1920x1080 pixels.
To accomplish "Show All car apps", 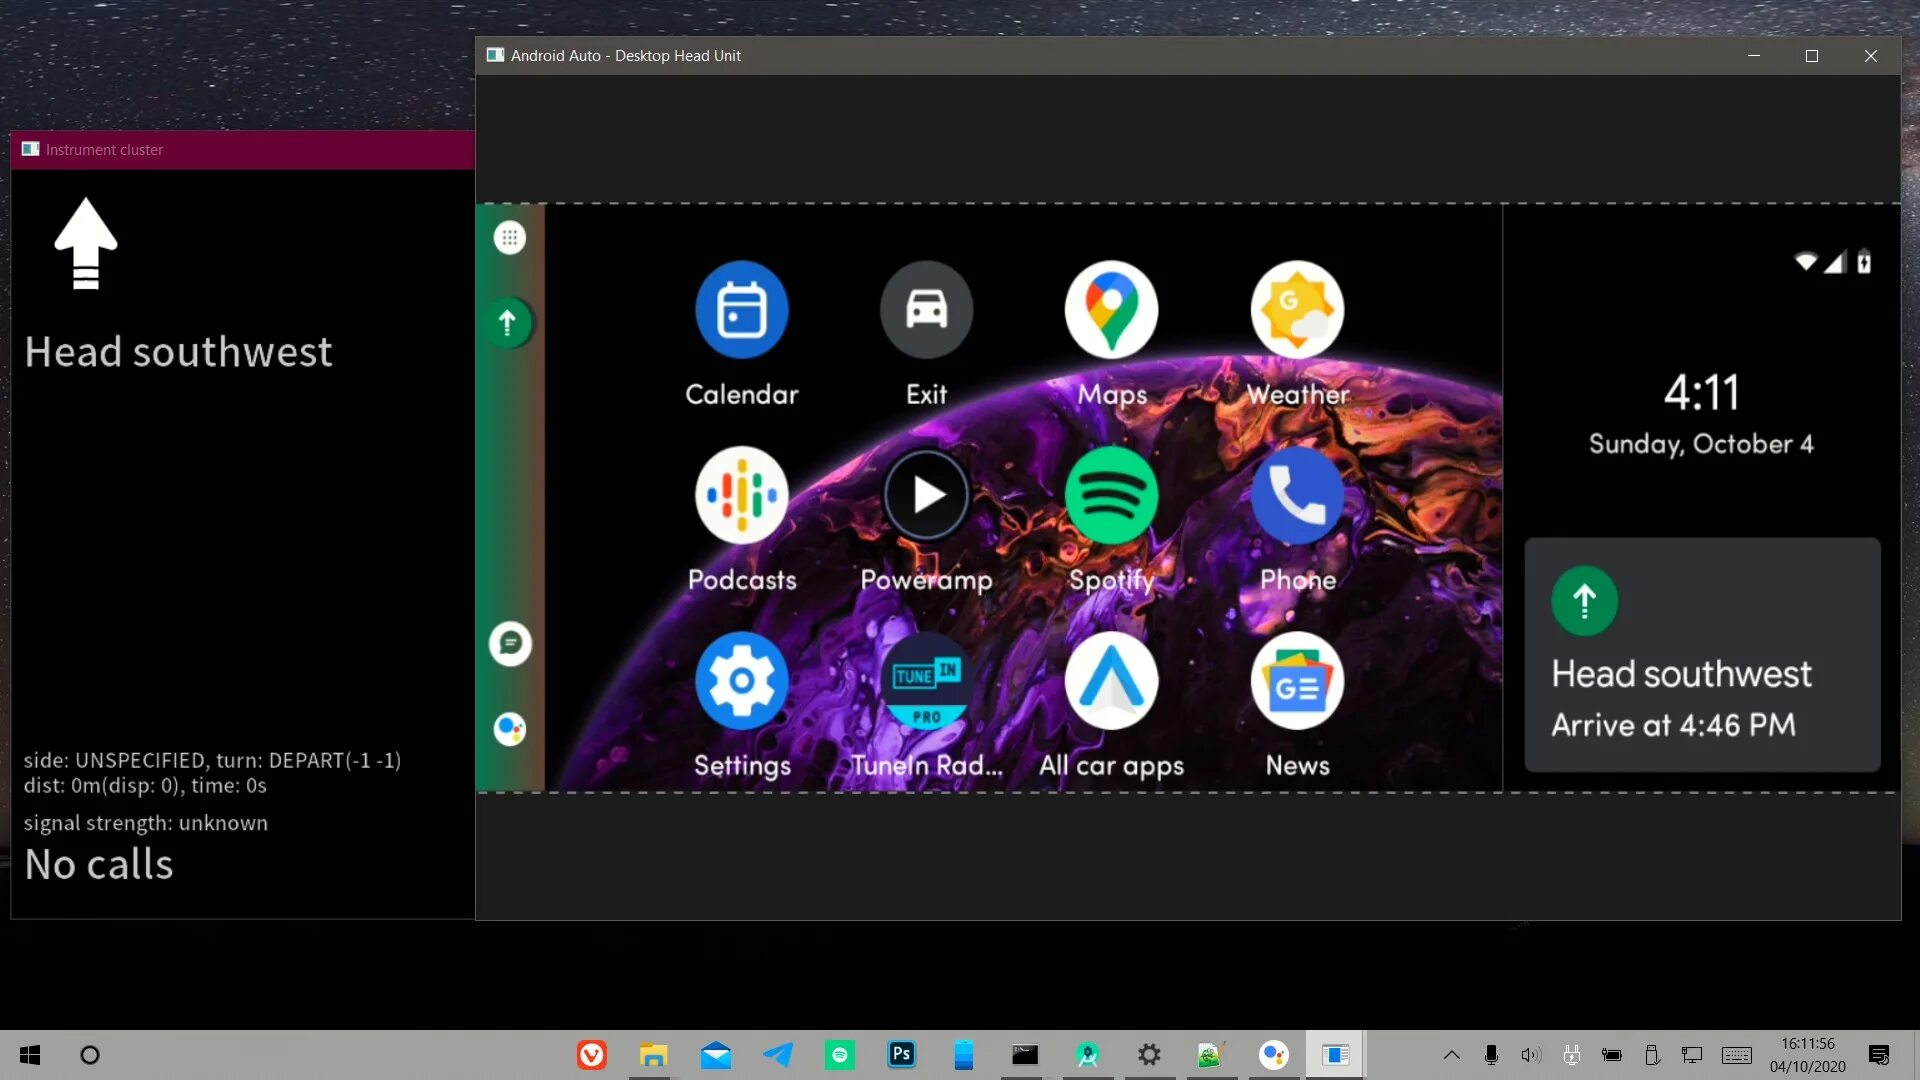I will (1111, 681).
